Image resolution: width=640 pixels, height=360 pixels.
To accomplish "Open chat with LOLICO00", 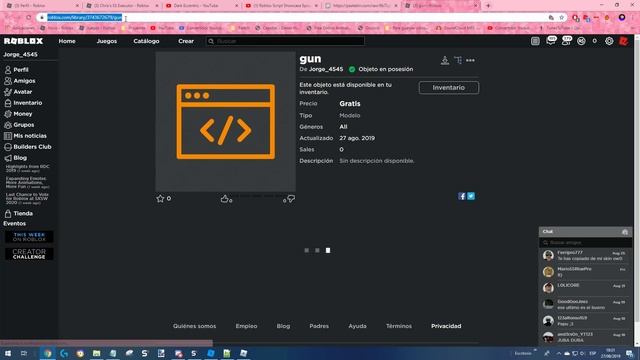I will coord(585,288).
